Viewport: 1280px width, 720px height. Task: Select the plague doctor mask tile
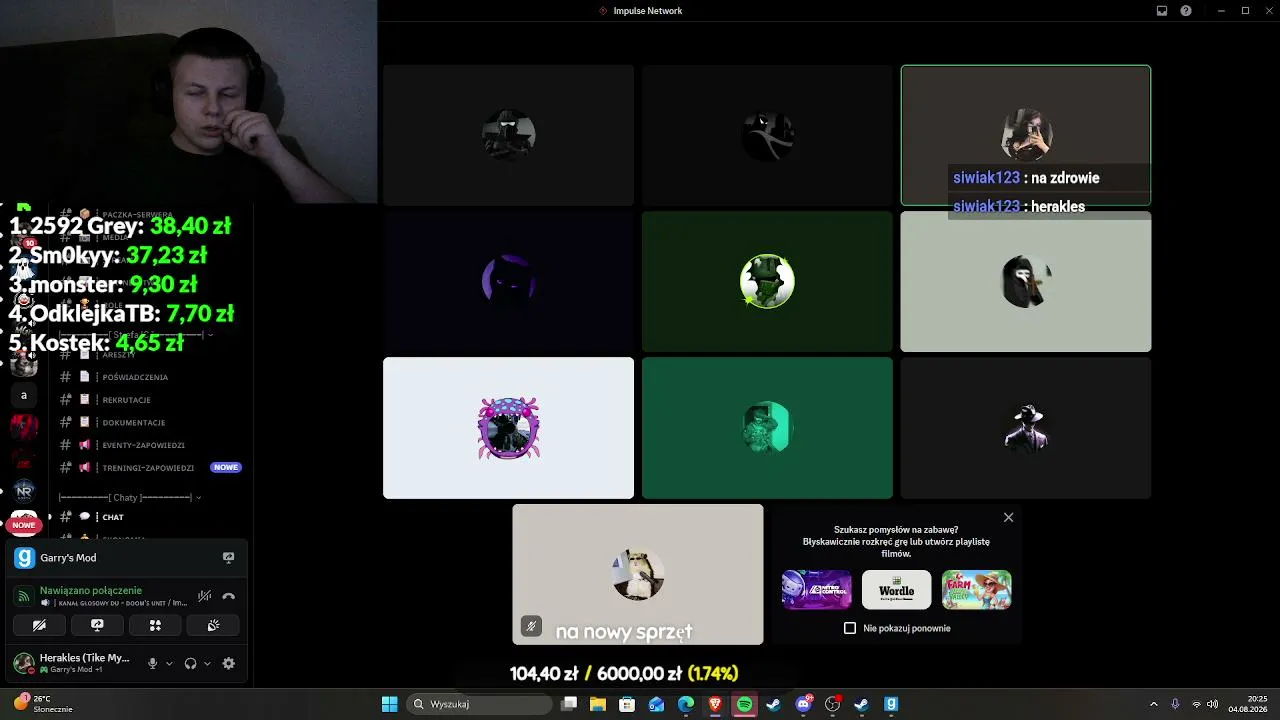point(1026,281)
